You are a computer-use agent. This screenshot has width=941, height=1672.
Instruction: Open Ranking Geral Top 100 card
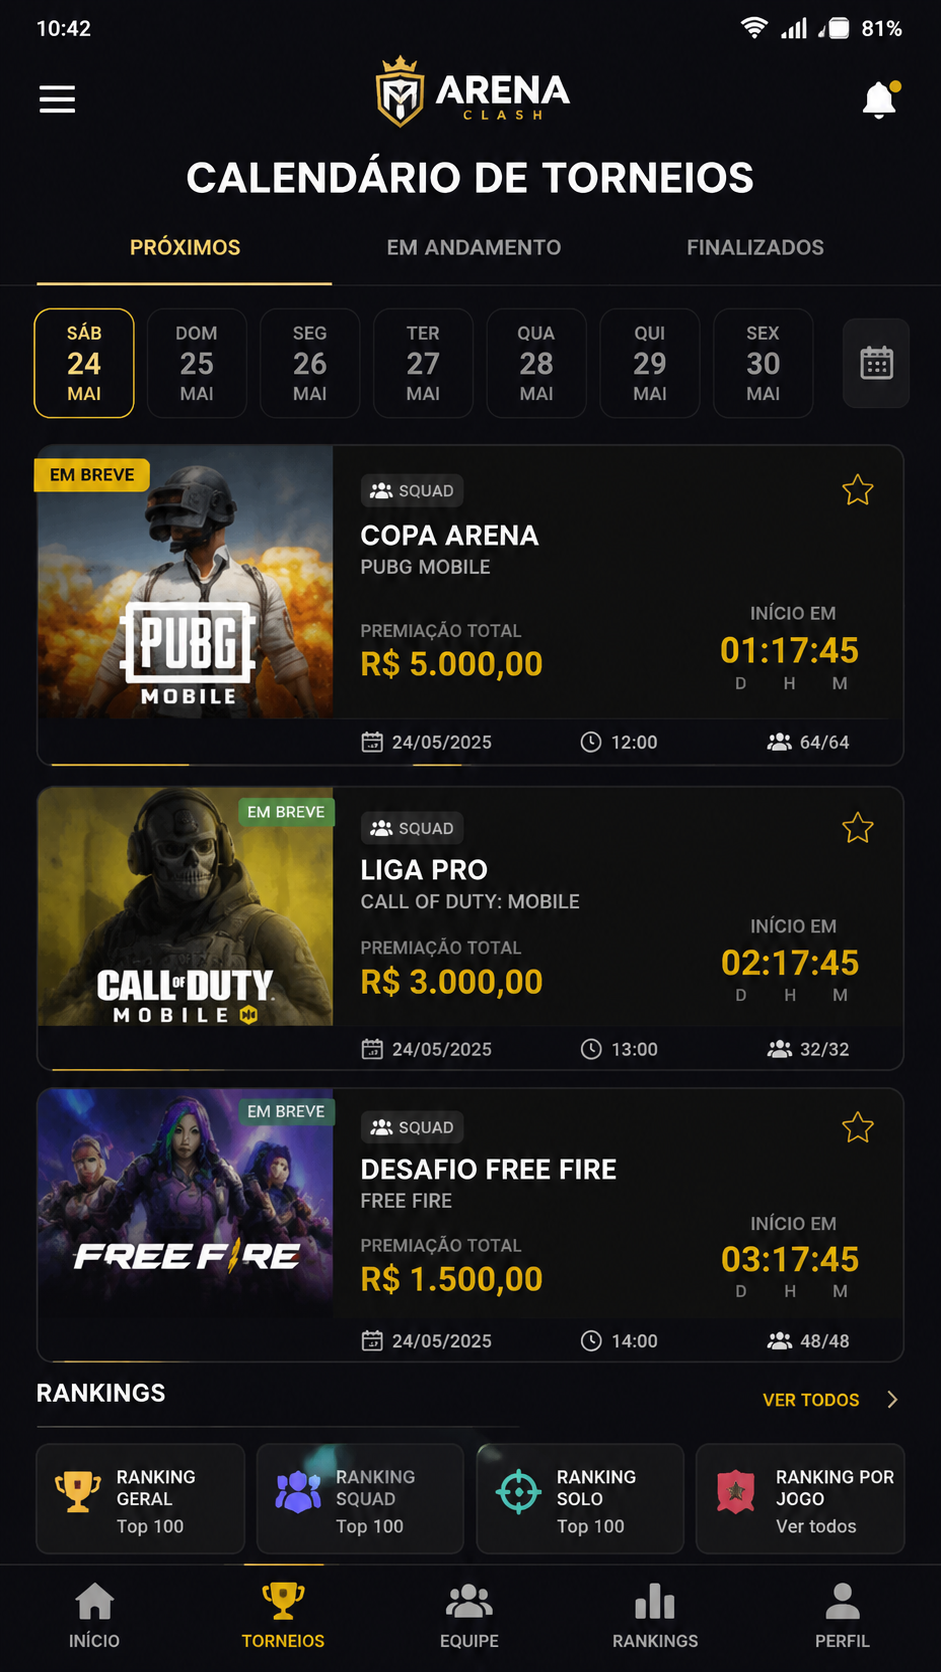click(141, 1499)
